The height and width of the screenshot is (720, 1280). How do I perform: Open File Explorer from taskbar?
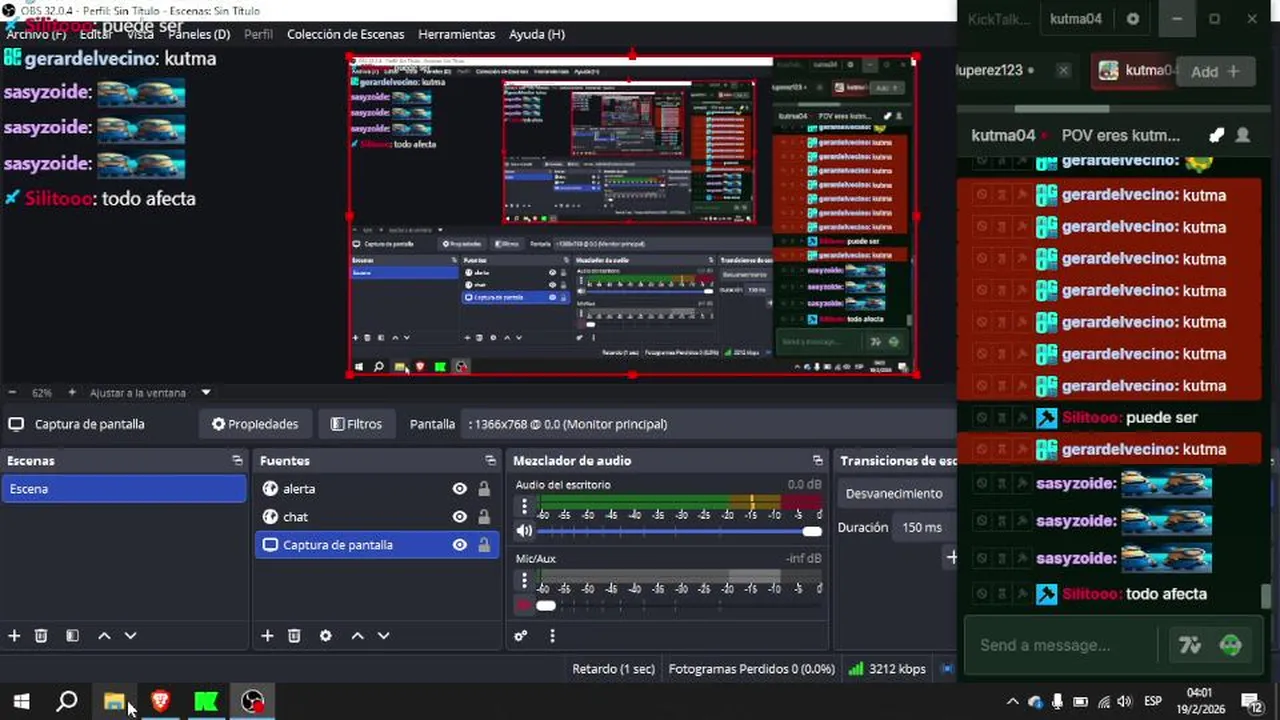114,701
